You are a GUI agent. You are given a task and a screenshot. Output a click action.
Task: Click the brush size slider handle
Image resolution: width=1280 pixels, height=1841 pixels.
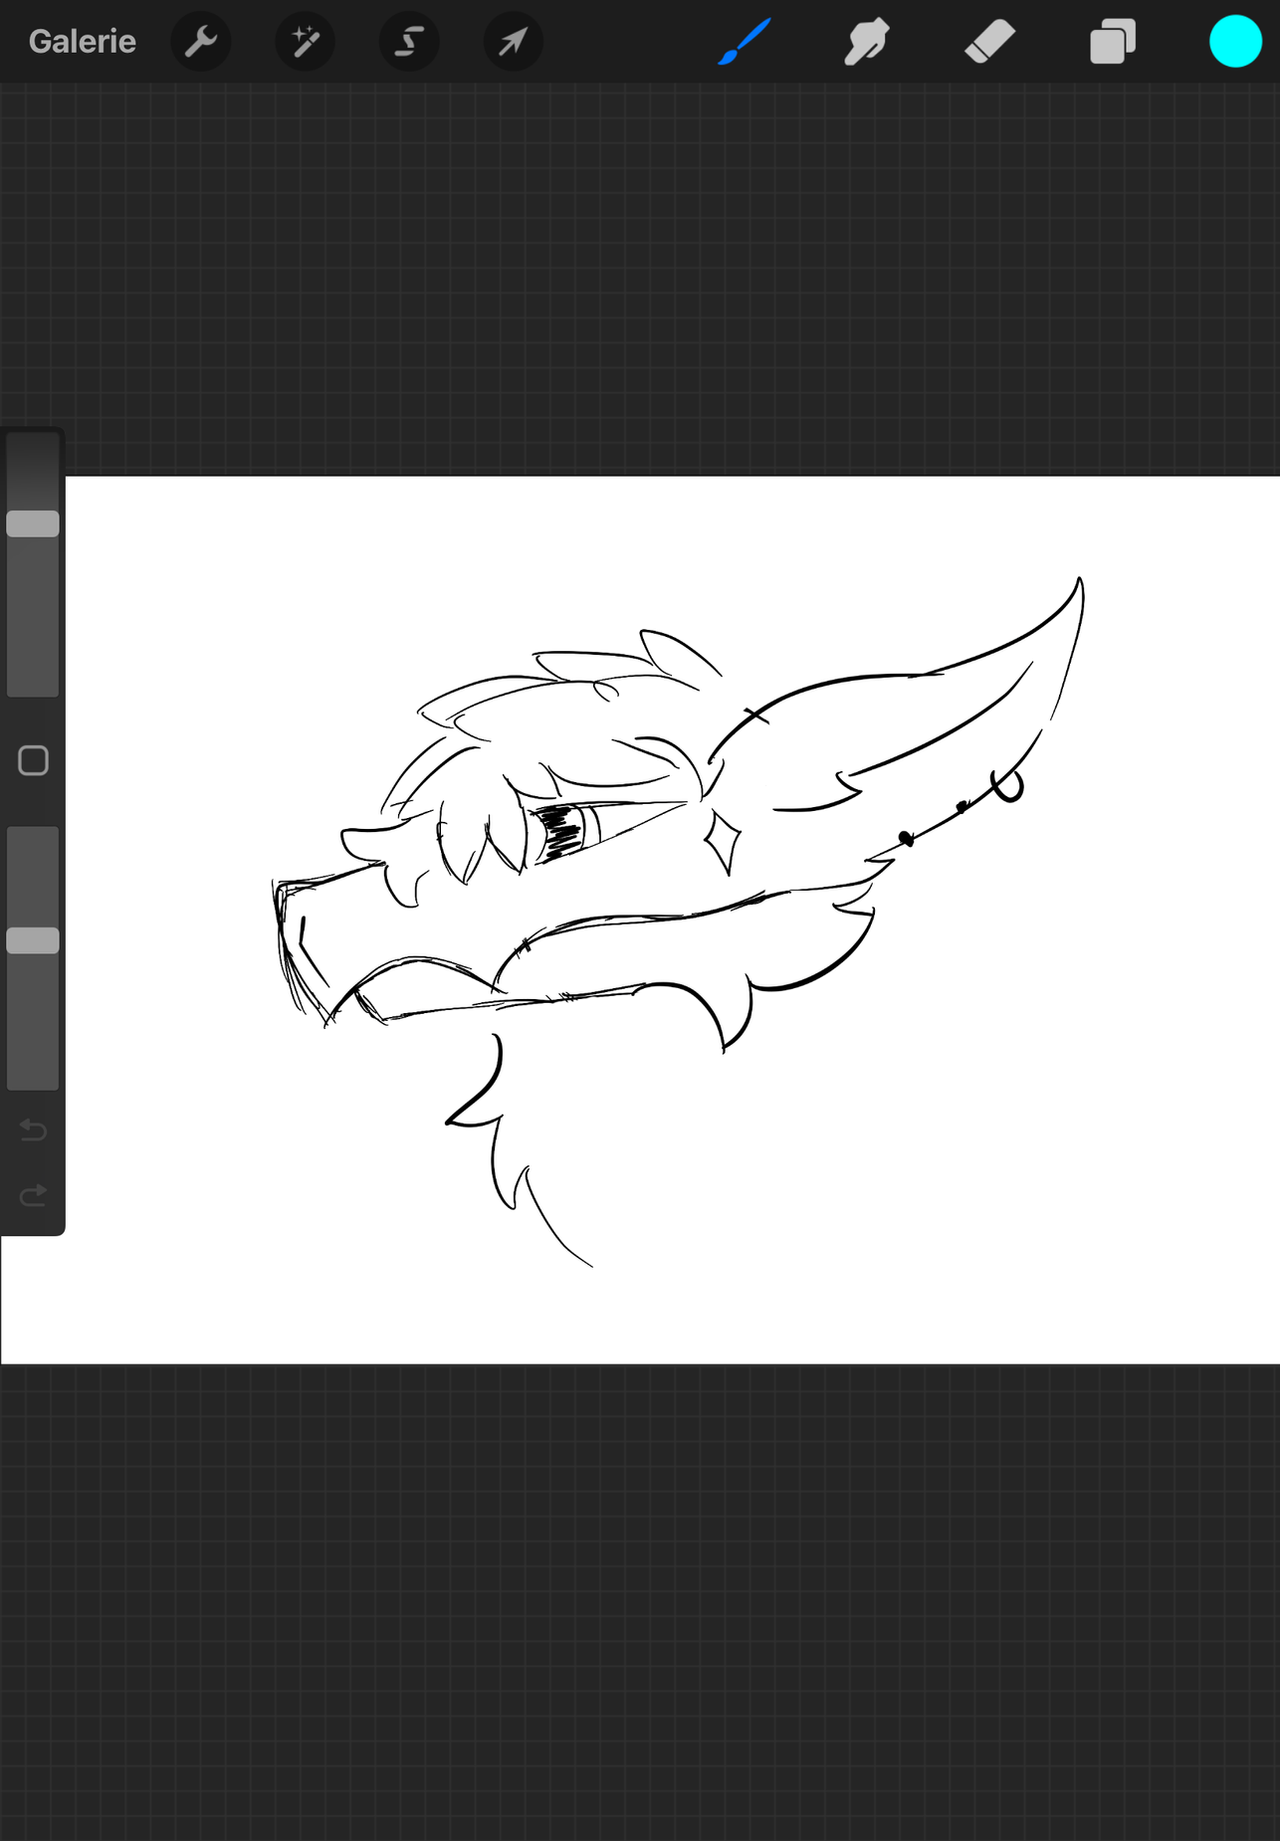coord(33,524)
